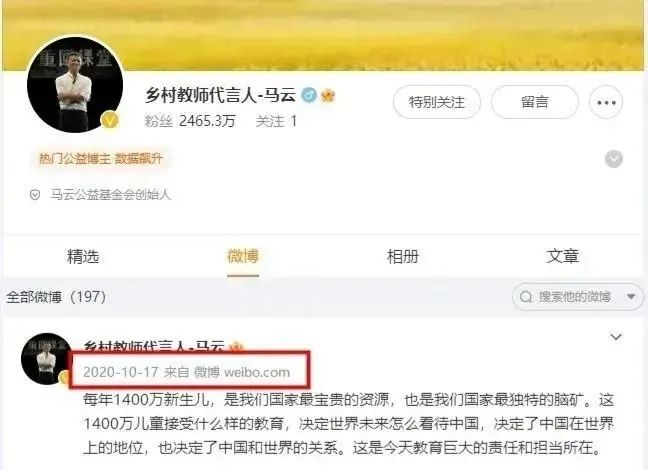Viewport: 648px width, 470px height.
Task: Click the shield icon before 马云公益基金会创始人
Action: pos(35,195)
